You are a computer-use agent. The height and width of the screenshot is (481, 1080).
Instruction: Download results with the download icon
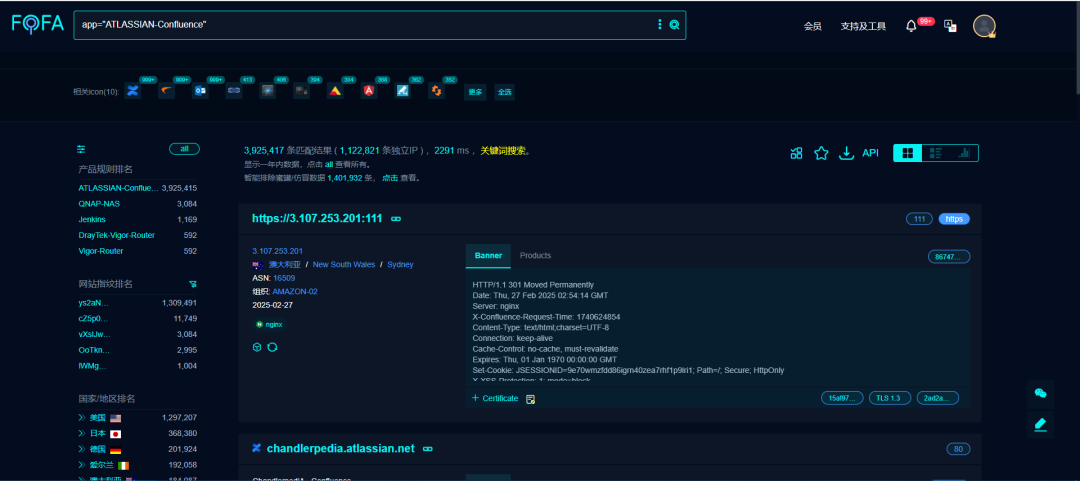pyautogui.click(x=847, y=153)
